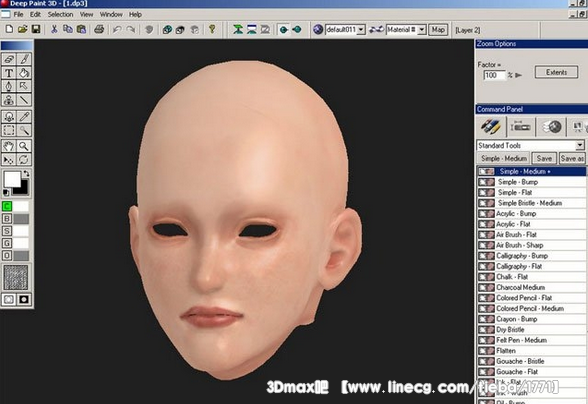
Task: Select the Zoom magnifier tool
Action: point(24,146)
